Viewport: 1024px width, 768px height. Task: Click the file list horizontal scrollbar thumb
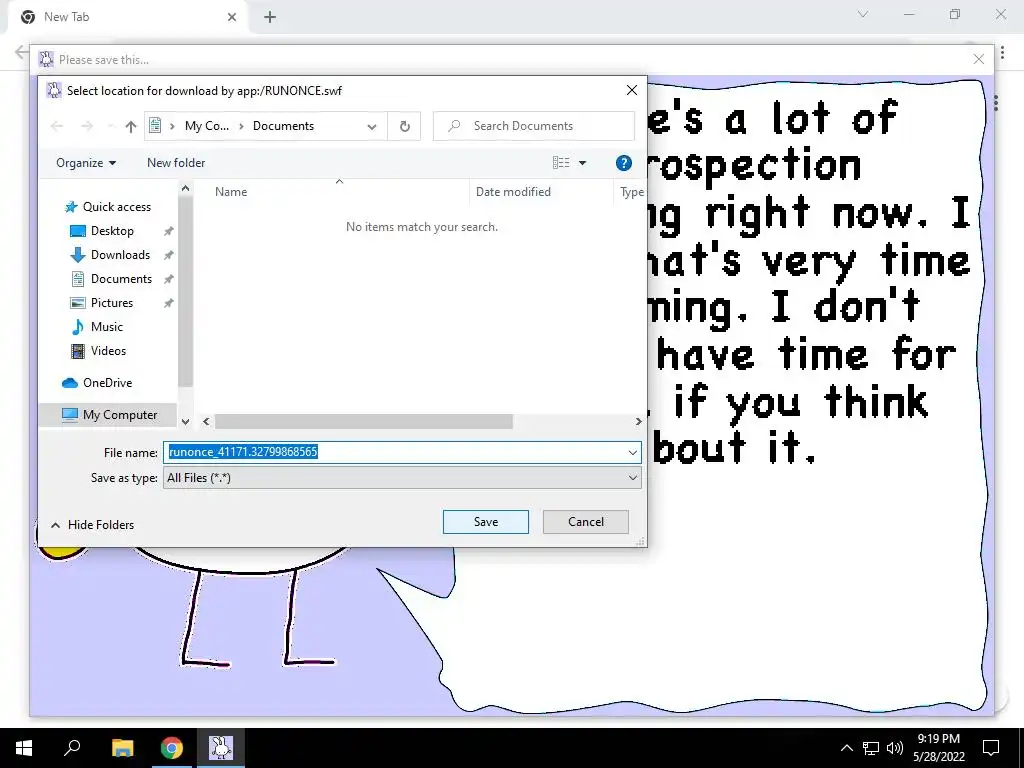coord(364,422)
